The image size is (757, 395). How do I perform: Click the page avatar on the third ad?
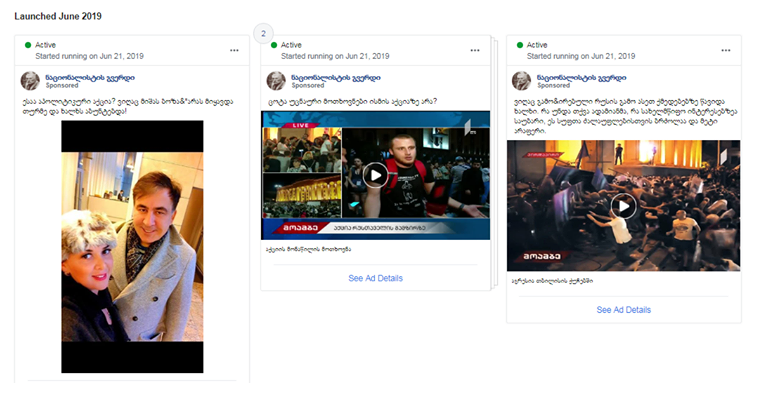tap(521, 81)
